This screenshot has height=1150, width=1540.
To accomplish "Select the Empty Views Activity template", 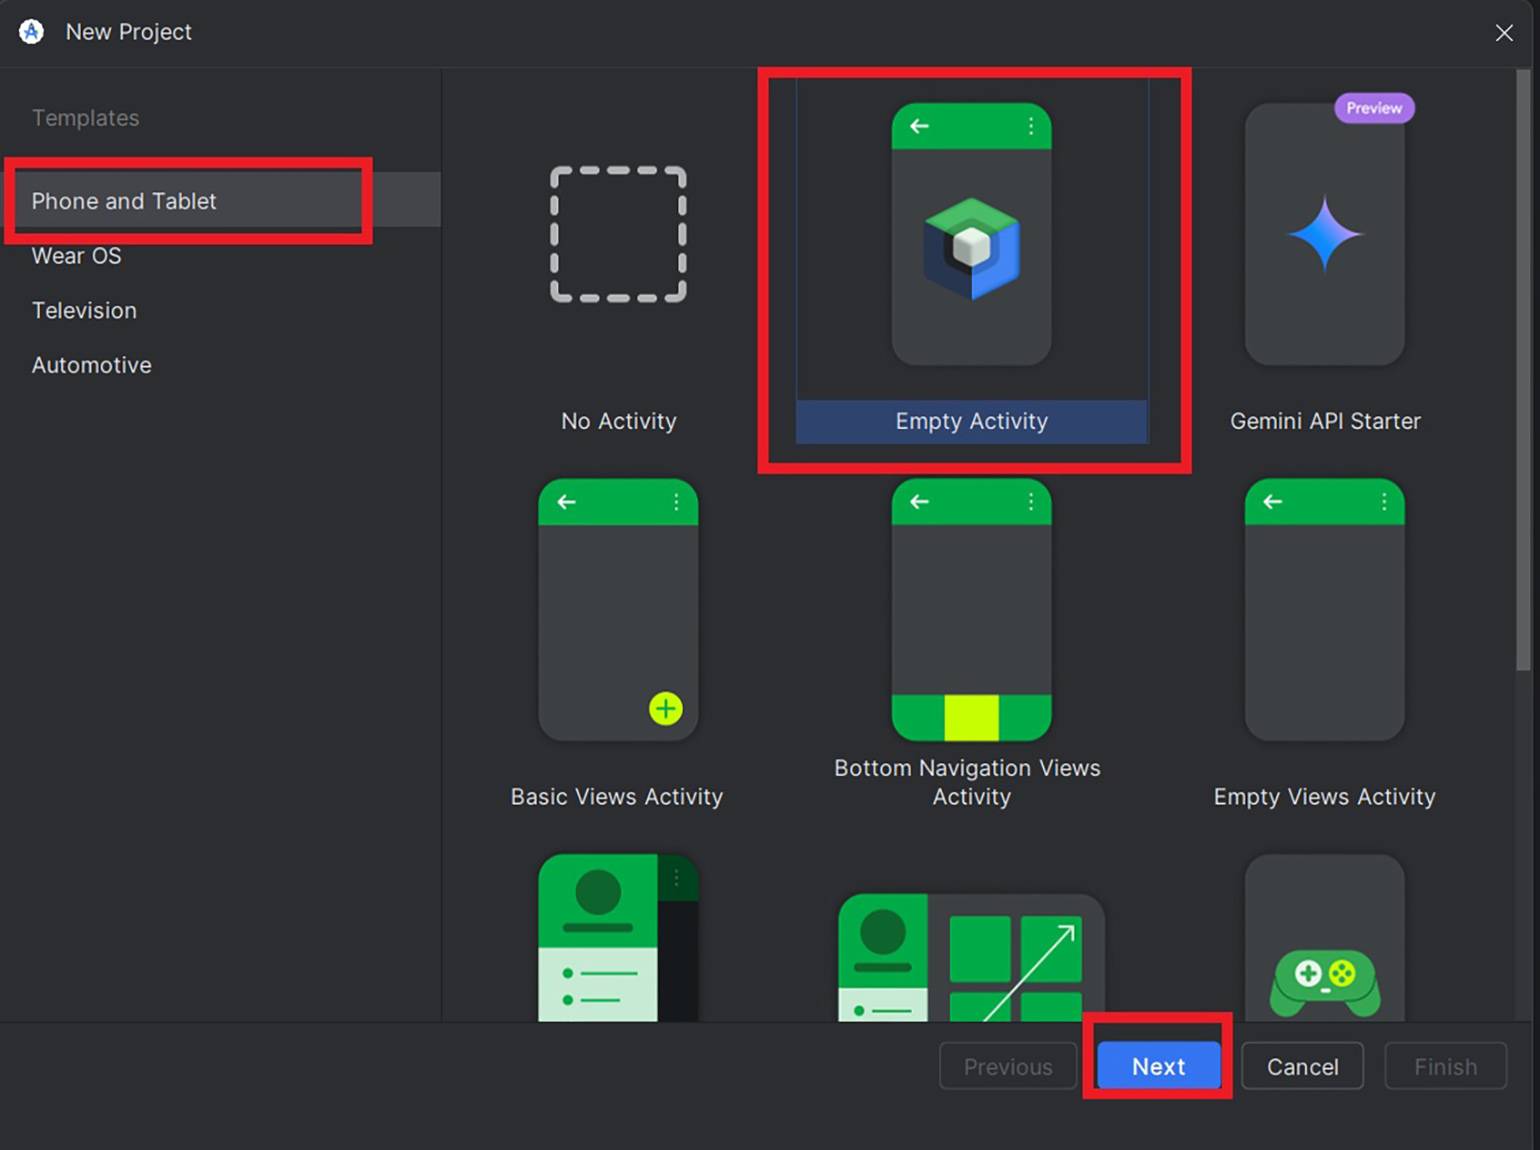I will pos(1324,609).
